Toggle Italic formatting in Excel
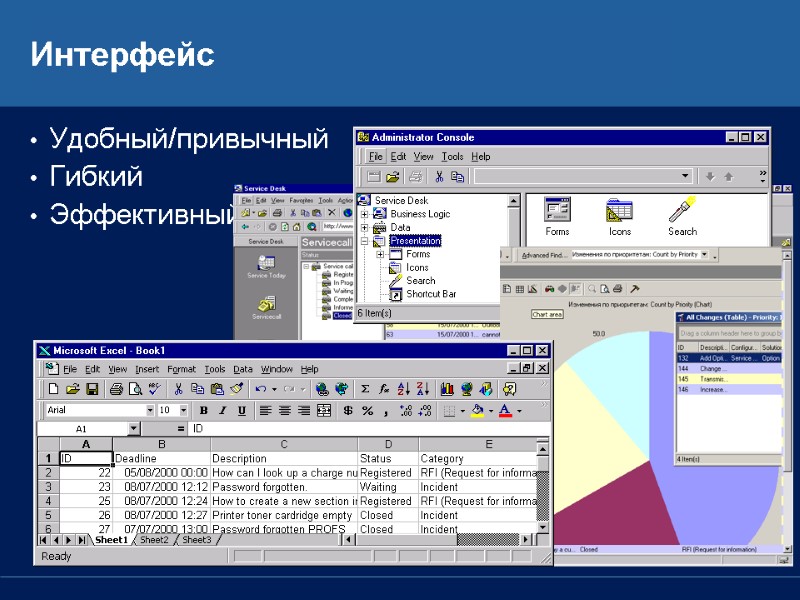Image resolution: width=800 pixels, height=600 pixels. tap(222, 410)
